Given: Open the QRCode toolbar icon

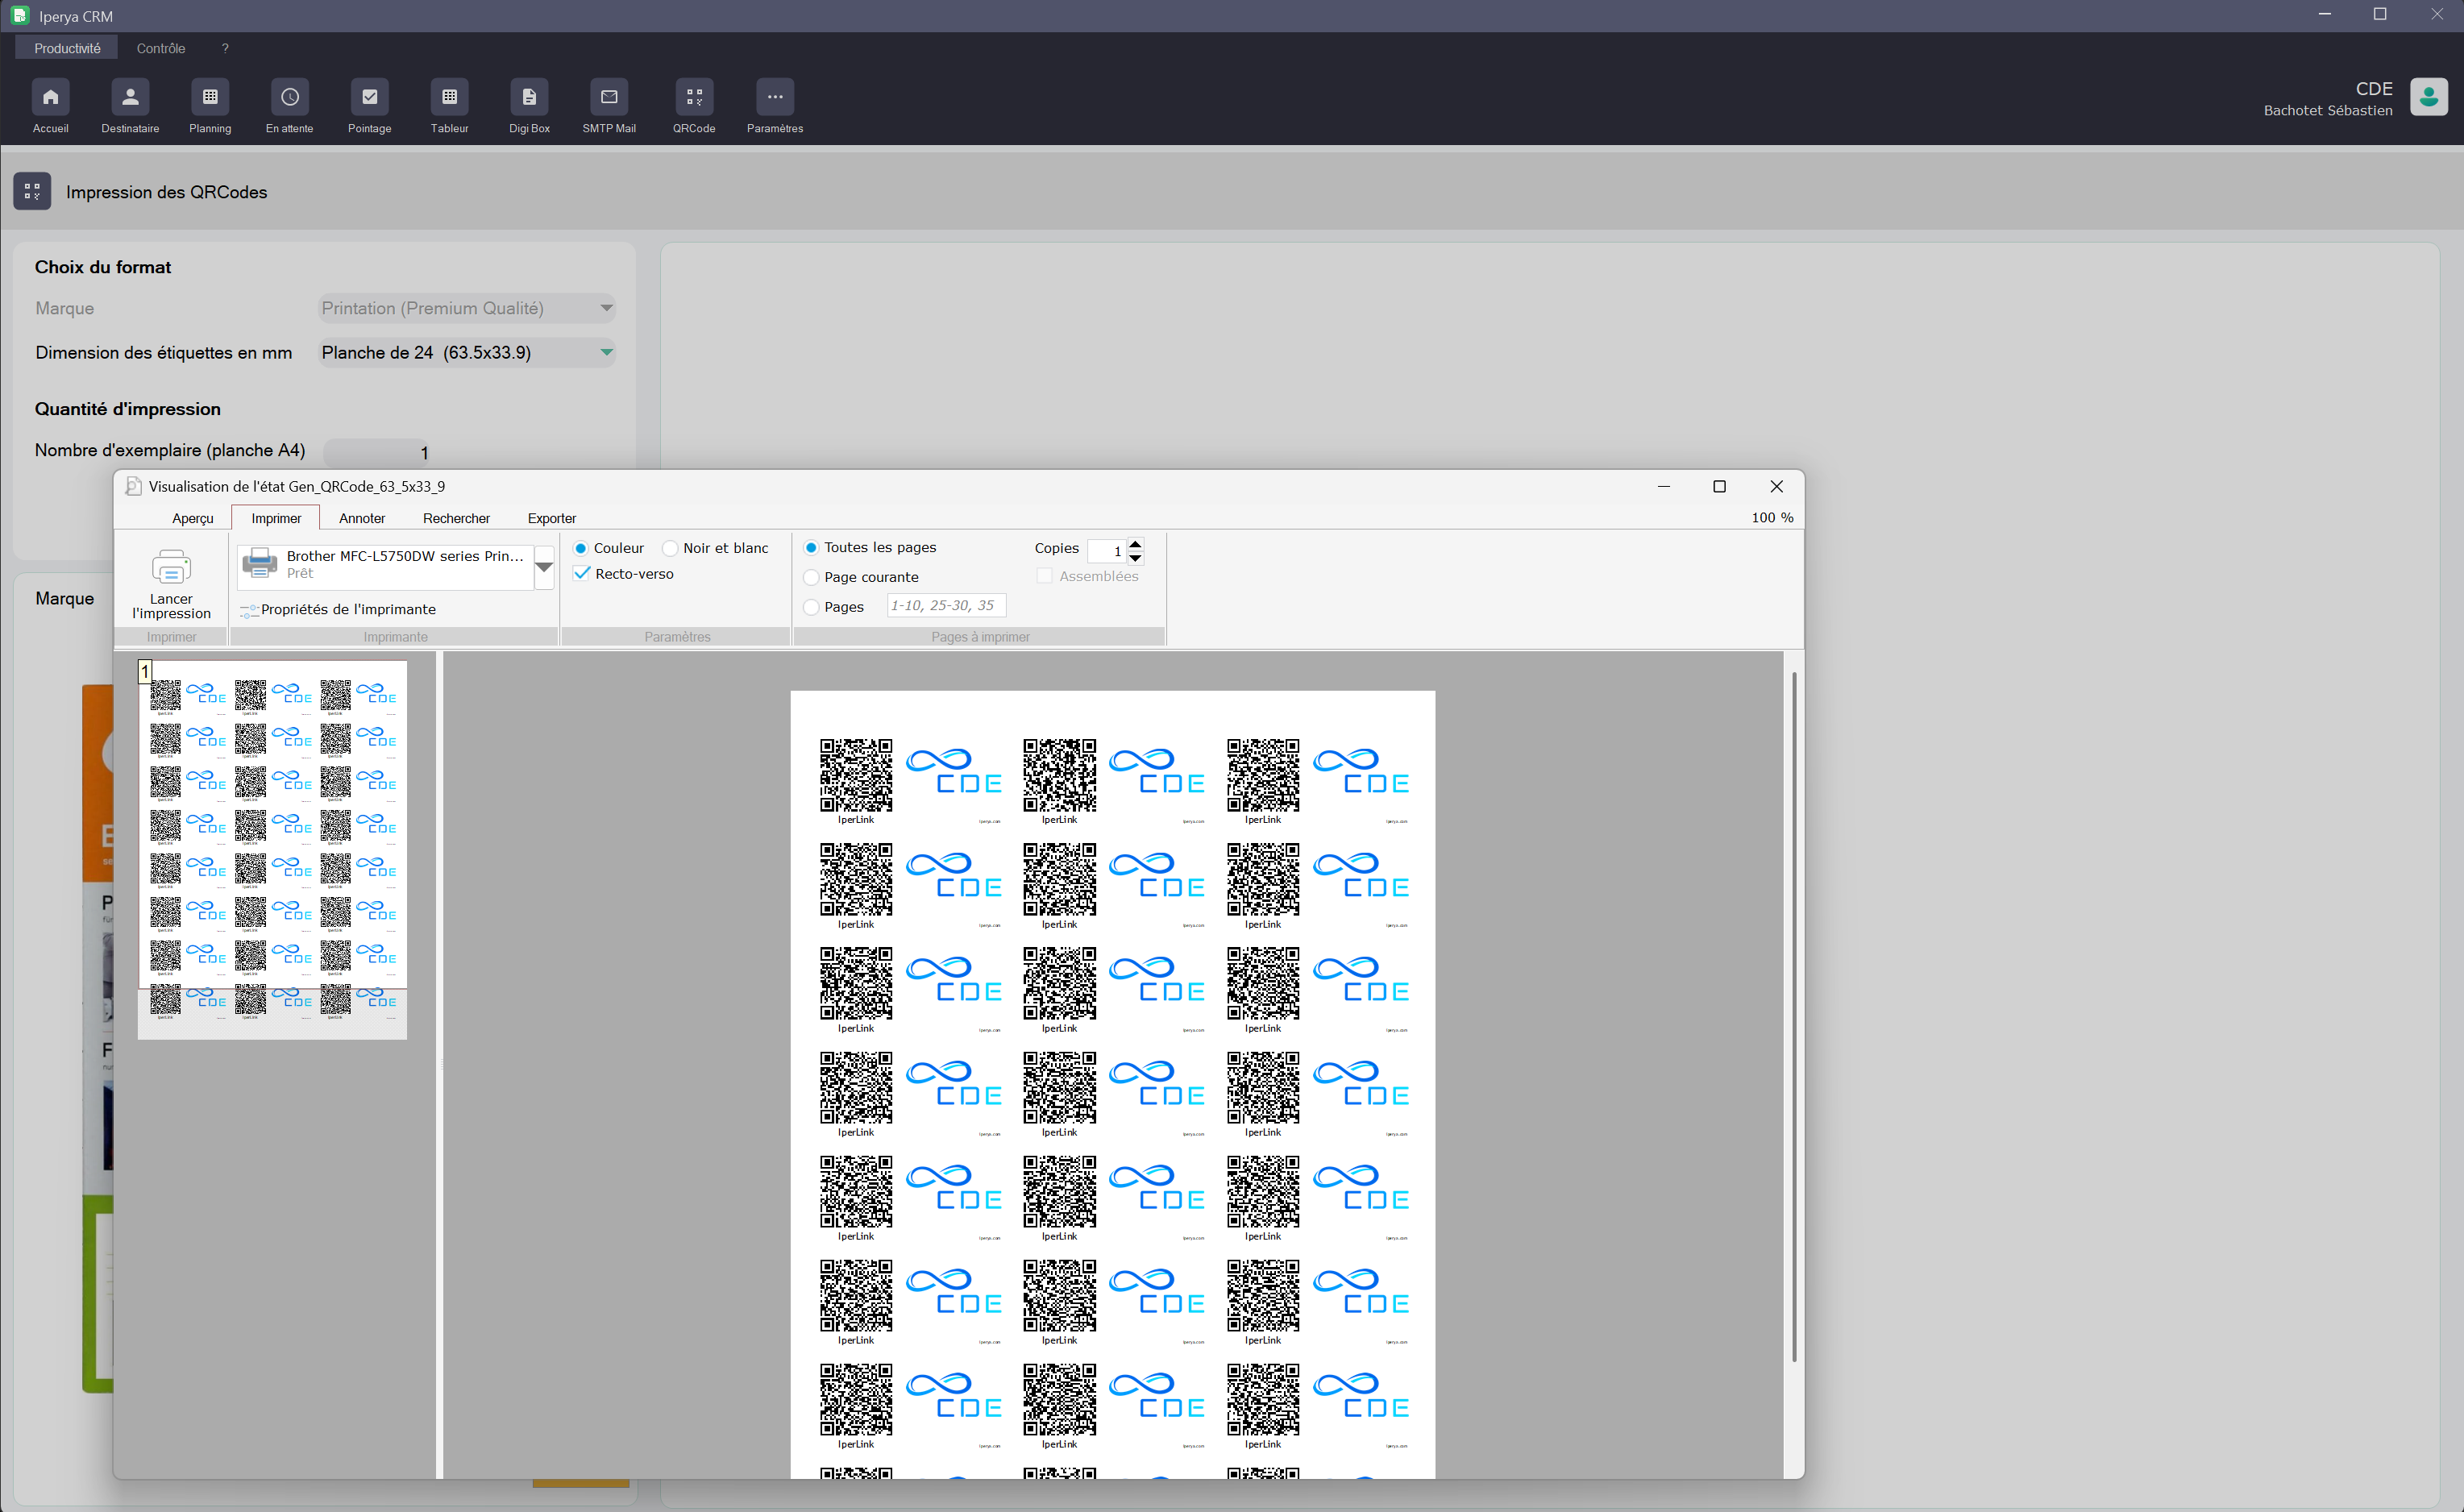Looking at the screenshot, I should [694, 97].
